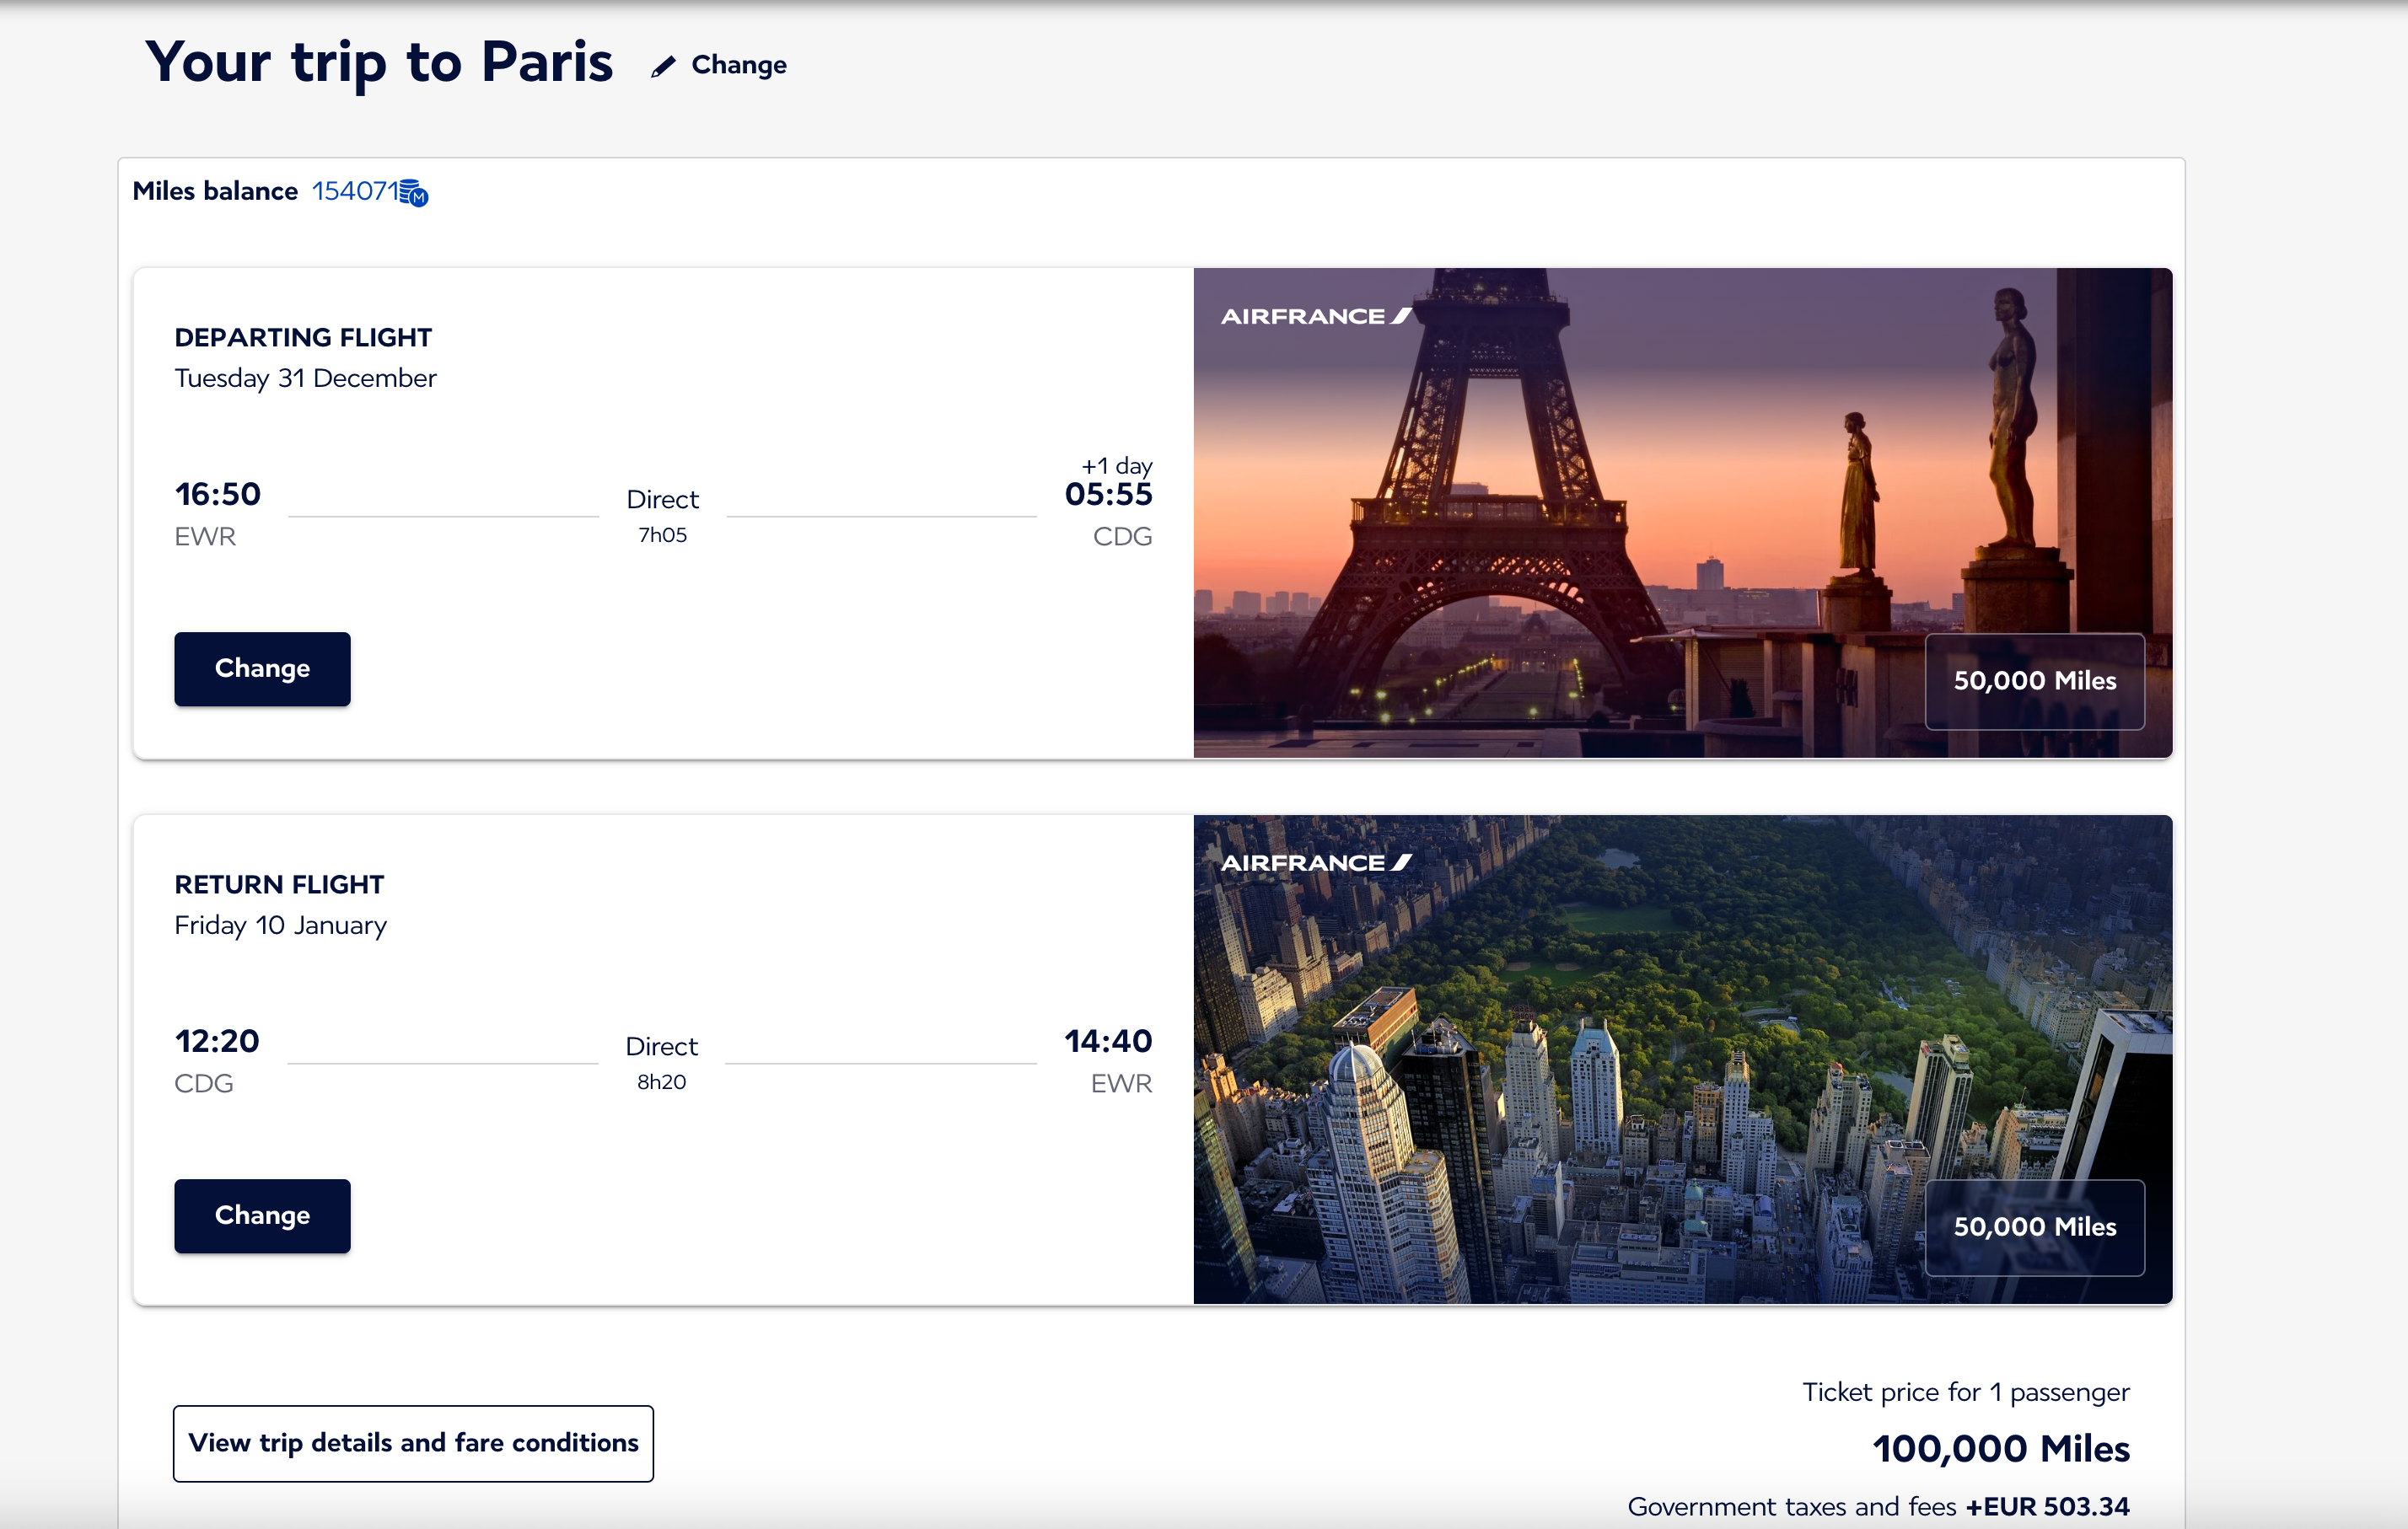The height and width of the screenshot is (1529, 2408).
Task: Open View trip details and fare conditions
Action: (x=413, y=1443)
